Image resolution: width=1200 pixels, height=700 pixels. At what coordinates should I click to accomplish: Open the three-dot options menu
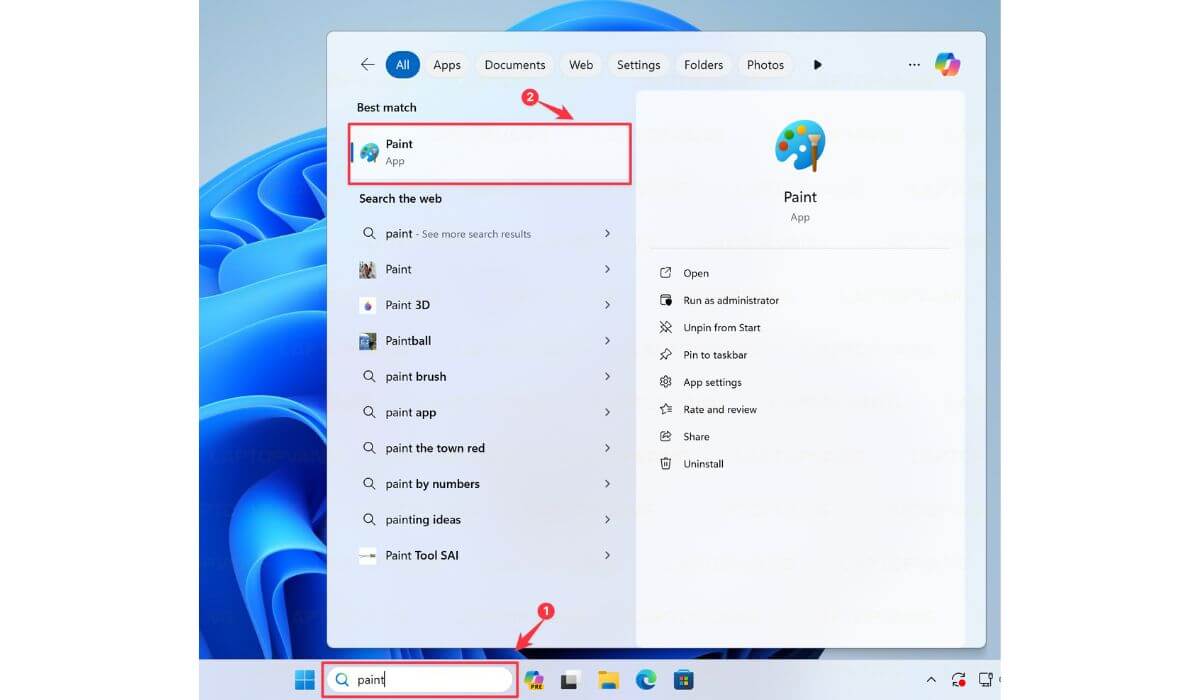click(x=914, y=65)
